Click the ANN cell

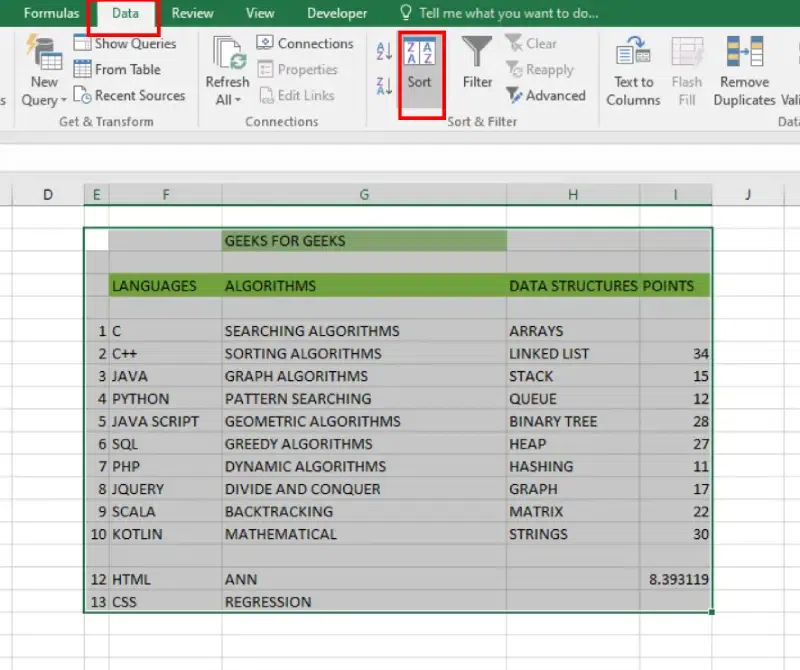click(x=364, y=579)
